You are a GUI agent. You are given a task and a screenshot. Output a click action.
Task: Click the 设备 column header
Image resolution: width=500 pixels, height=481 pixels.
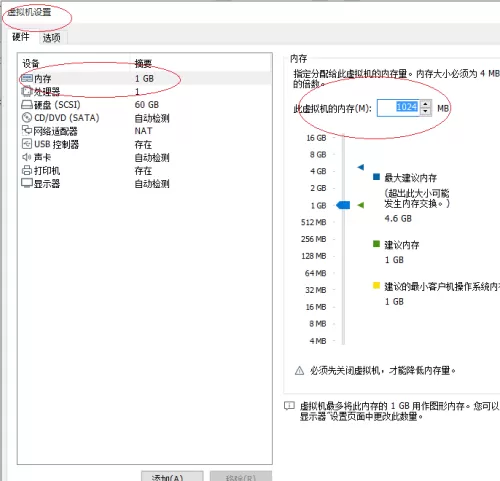coord(31,63)
